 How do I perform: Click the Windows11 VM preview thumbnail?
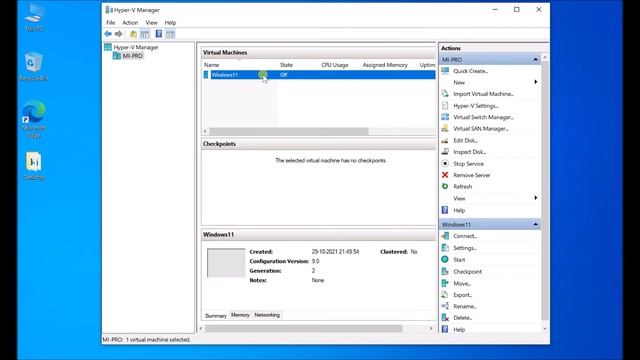pyautogui.click(x=226, y=263)
